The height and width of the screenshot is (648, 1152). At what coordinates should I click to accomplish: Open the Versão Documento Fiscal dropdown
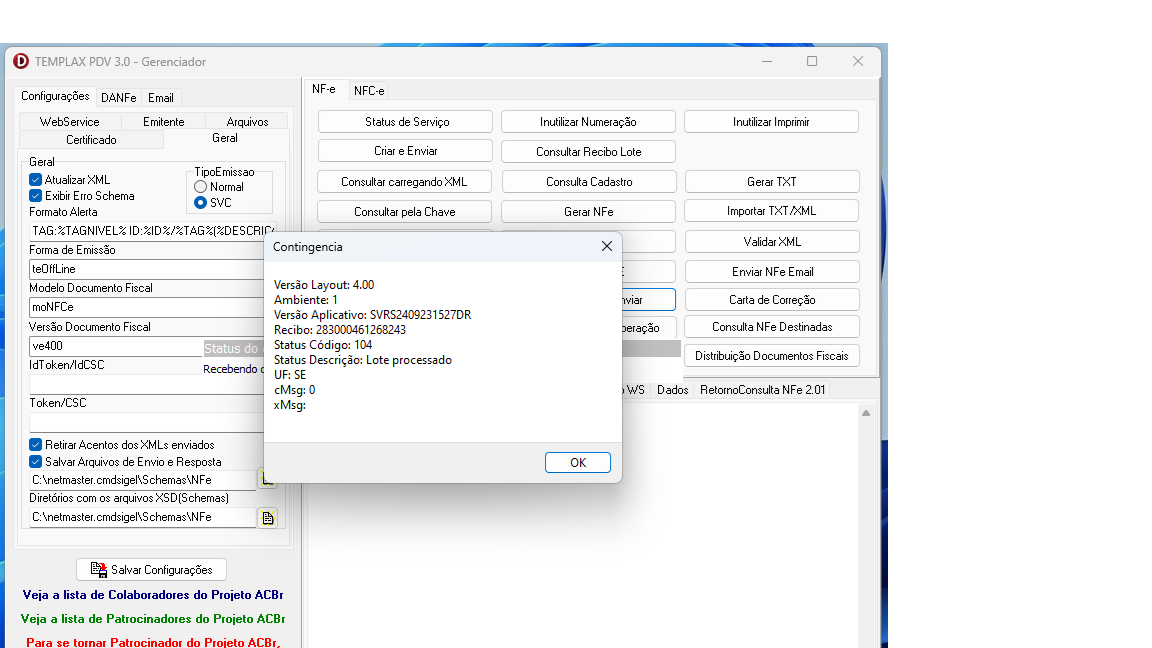pos(115,346)
